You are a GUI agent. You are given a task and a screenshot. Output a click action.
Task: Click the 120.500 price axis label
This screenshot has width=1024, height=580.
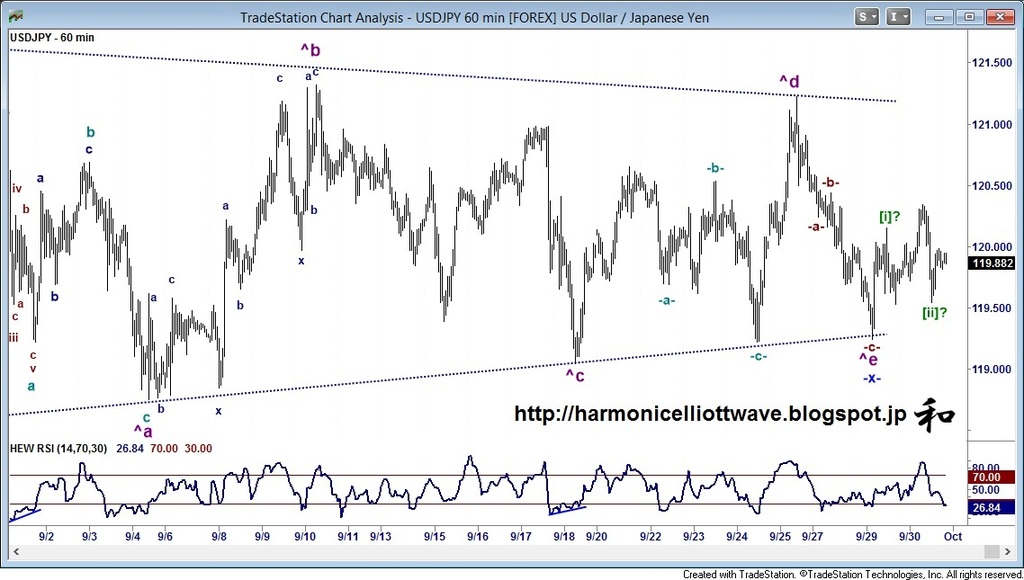991,186
